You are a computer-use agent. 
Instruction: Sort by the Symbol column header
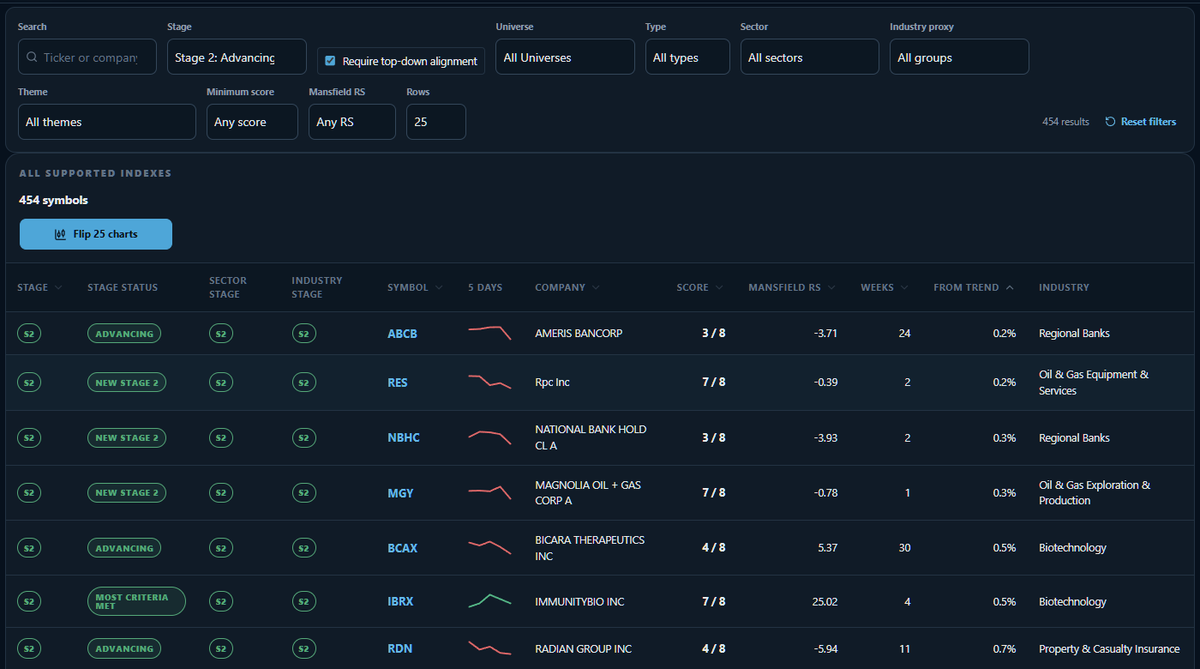pos(414,287)
